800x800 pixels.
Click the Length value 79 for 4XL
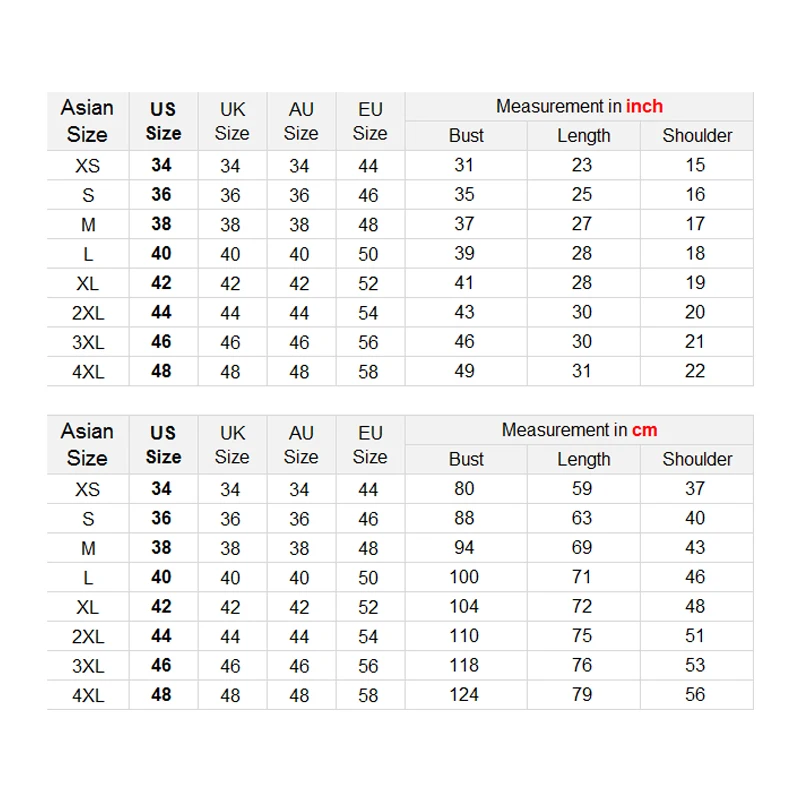point(582,694)
